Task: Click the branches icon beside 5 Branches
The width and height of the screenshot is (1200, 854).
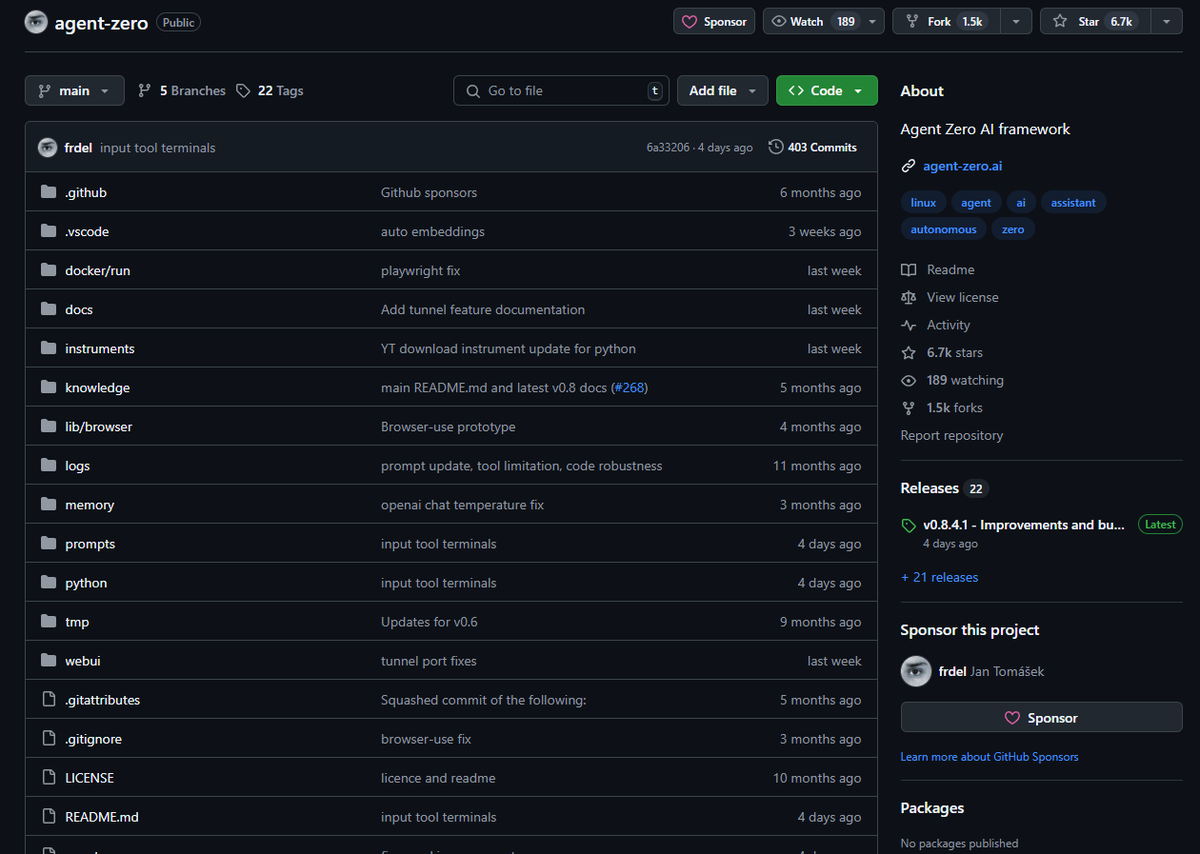Action: [x=145, y=91]
